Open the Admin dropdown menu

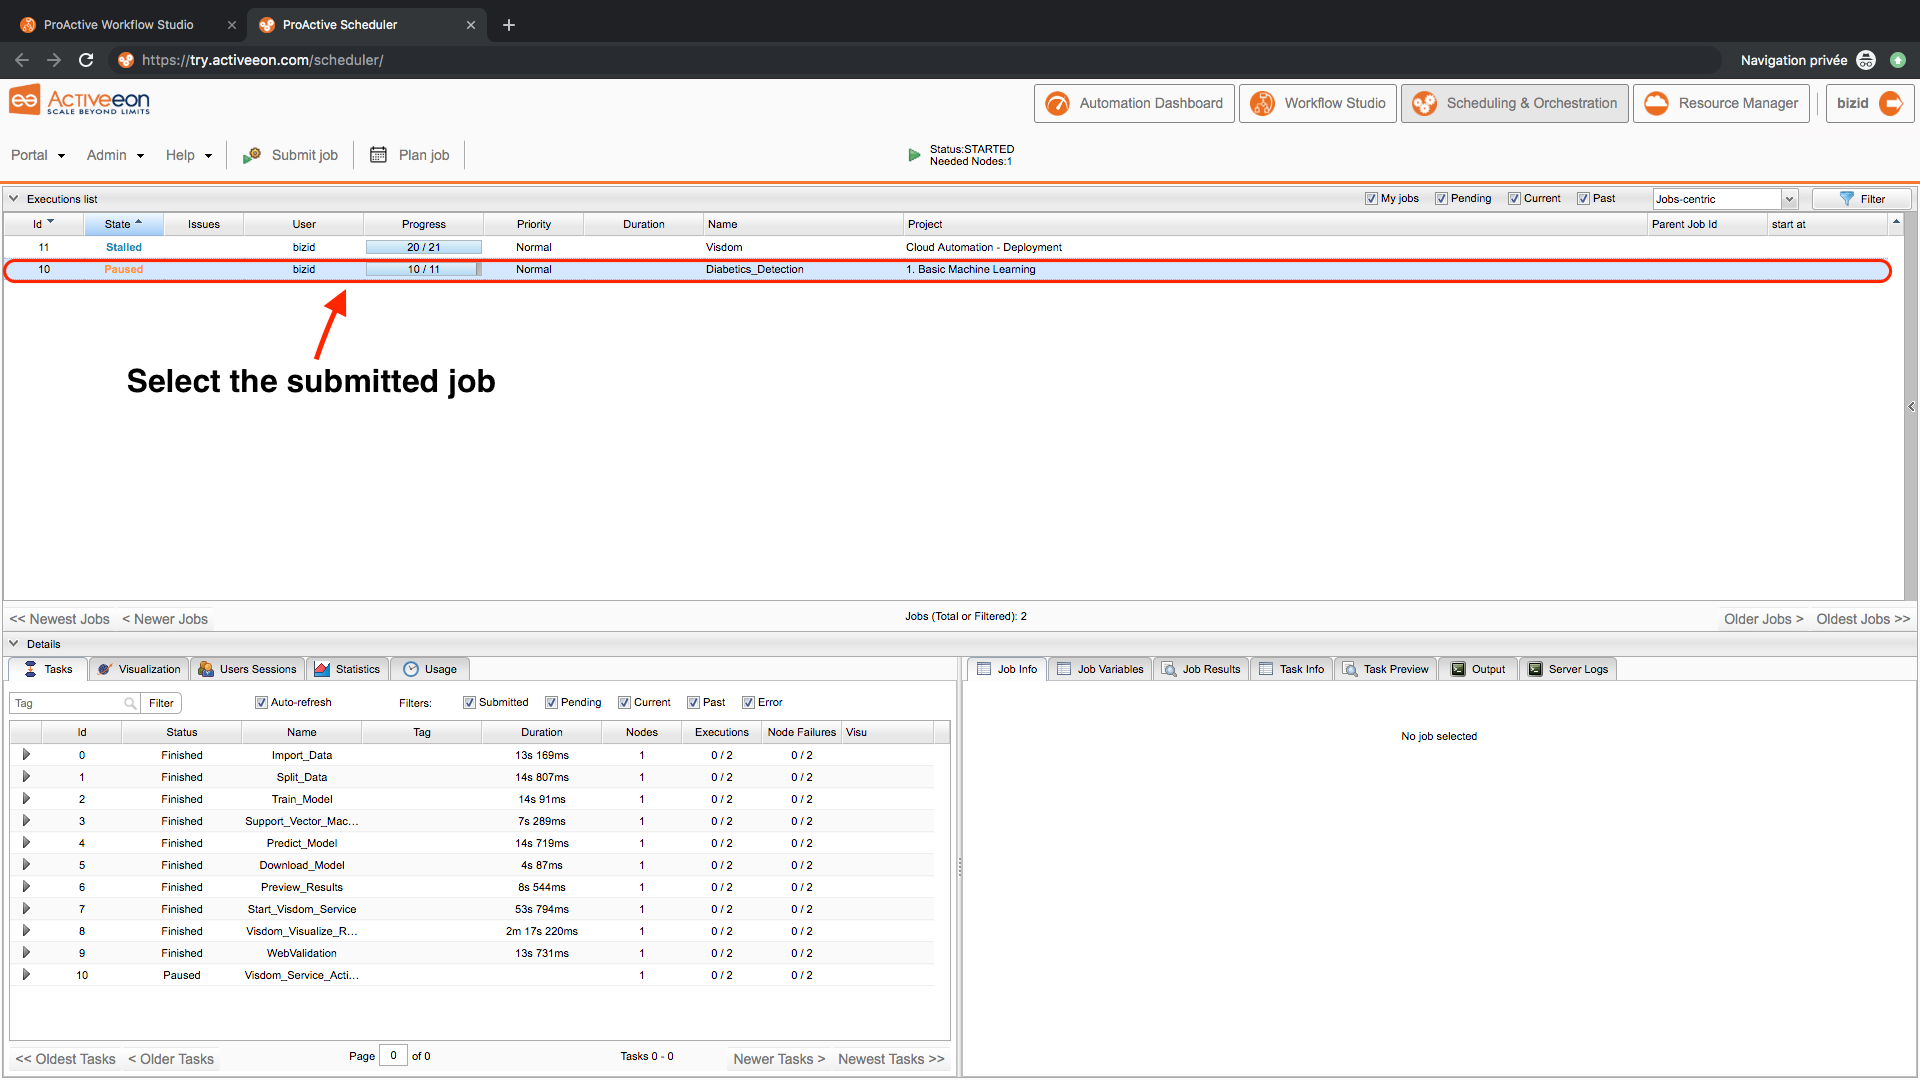pos(115,155)
